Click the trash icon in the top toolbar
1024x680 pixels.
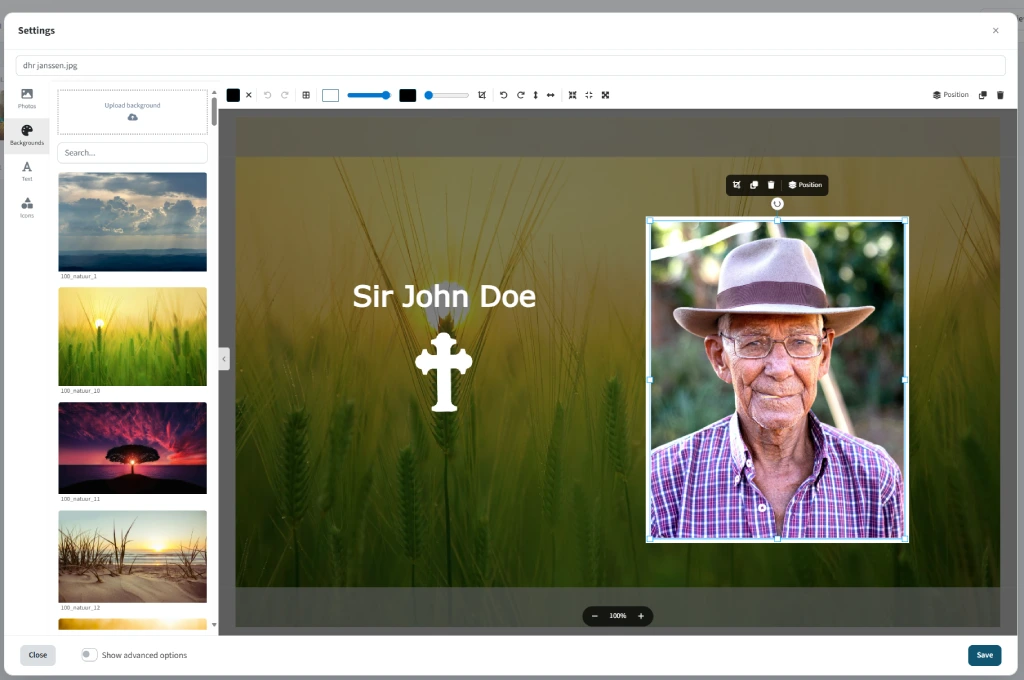click(x=1000, y=95)
